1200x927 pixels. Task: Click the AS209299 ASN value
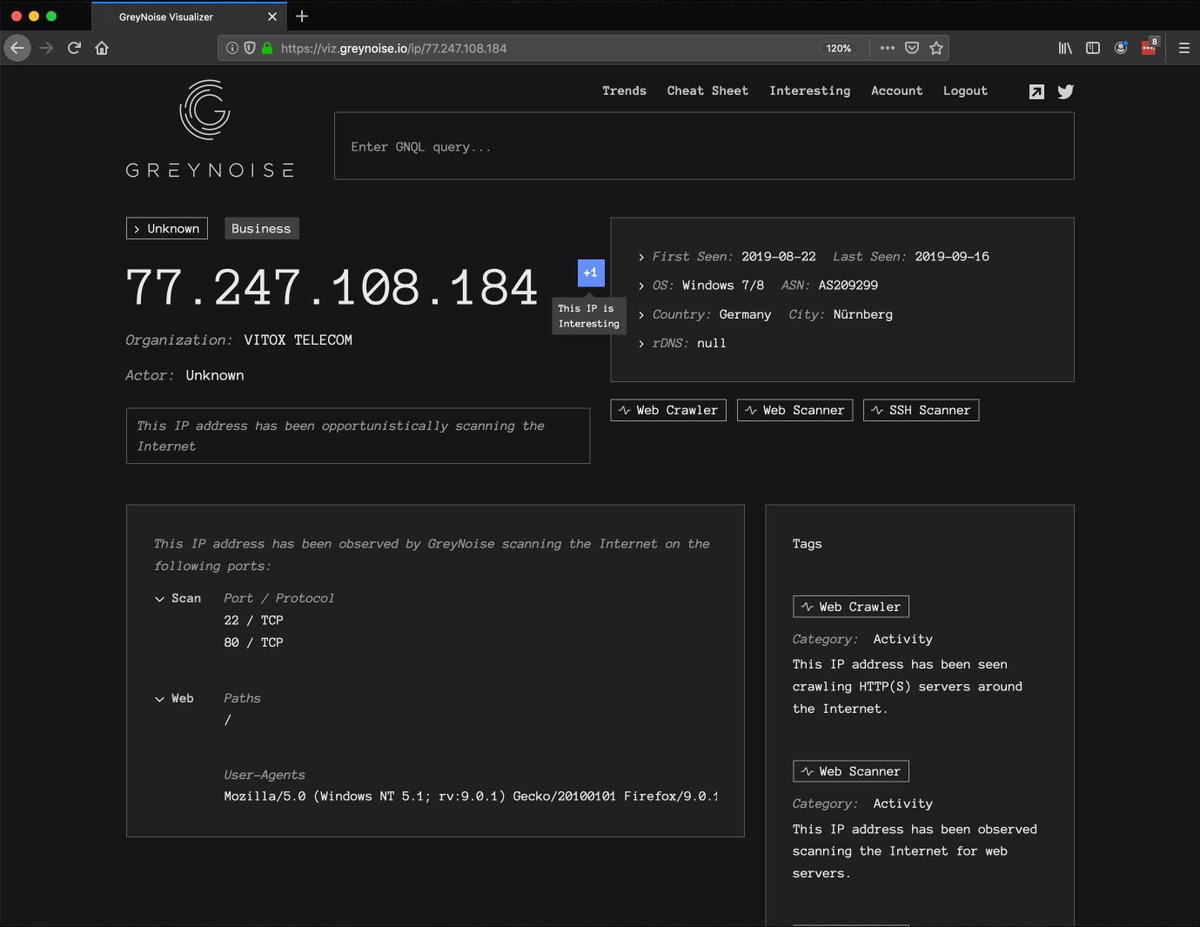point(848,285)
